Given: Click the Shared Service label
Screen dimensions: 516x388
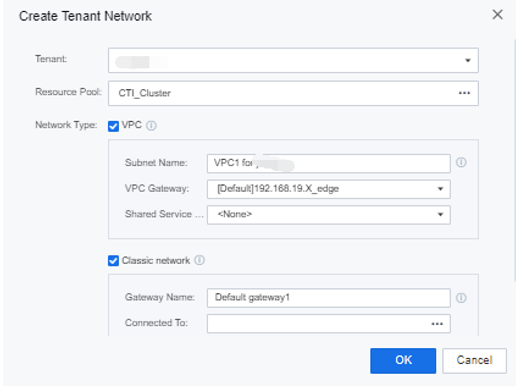Looking at the screenshot, I should [x=164, y=214].
